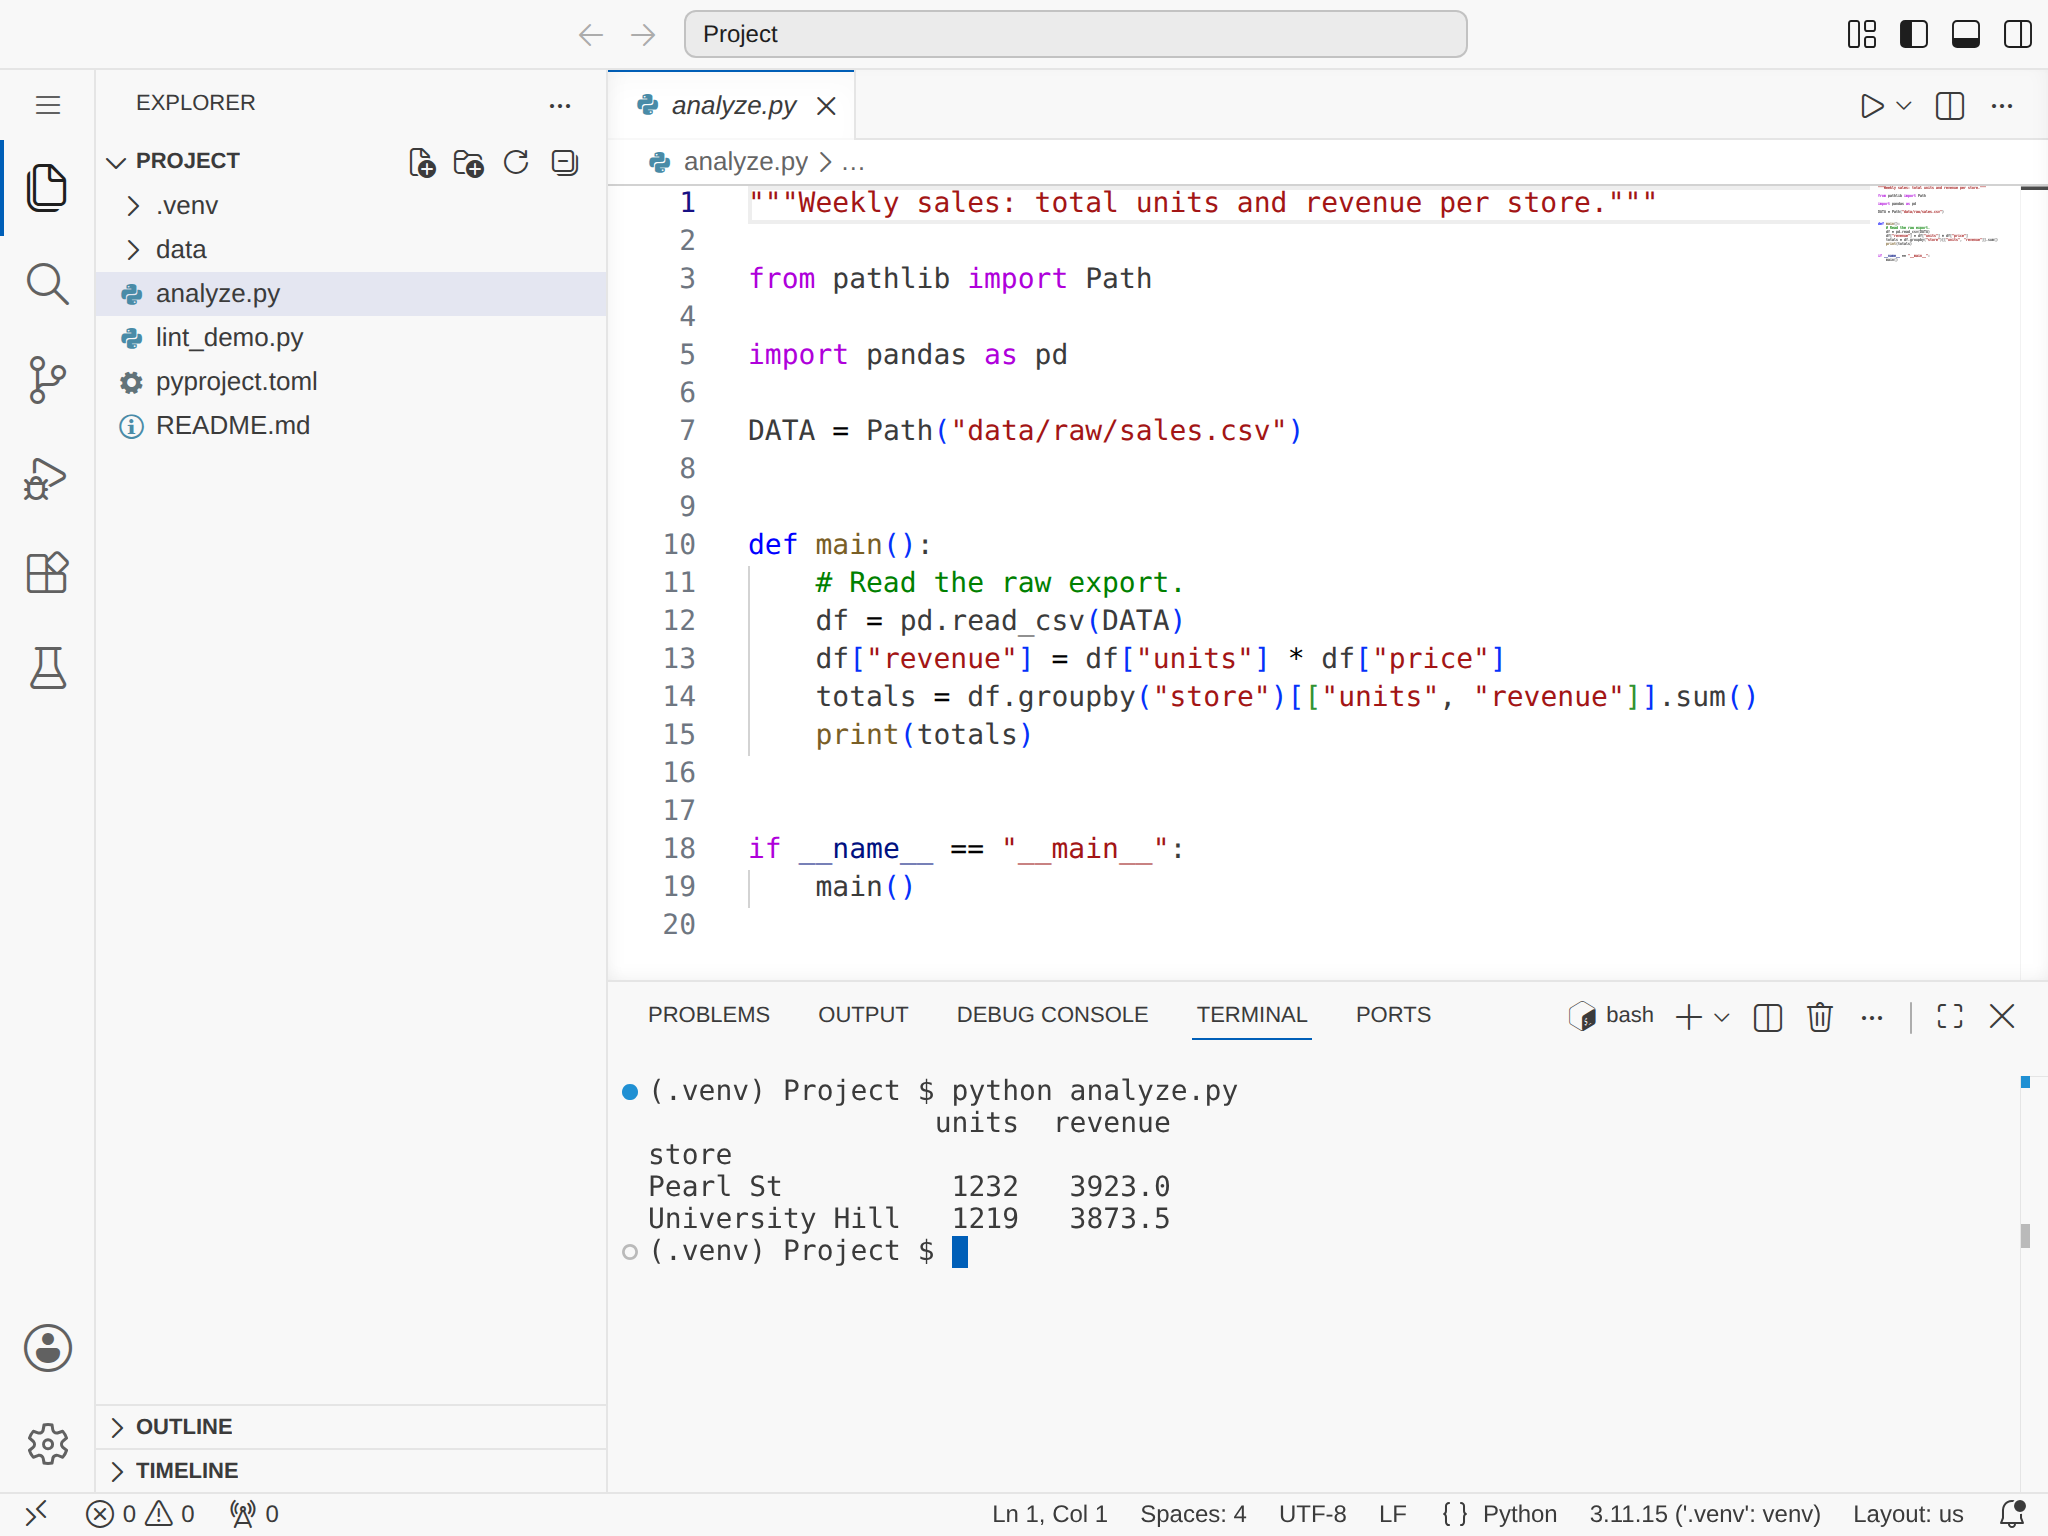Expand breadcrumb ellipsis after analyze.py
Viewport: 2048px width, 1536px height.
coord(853,162)
